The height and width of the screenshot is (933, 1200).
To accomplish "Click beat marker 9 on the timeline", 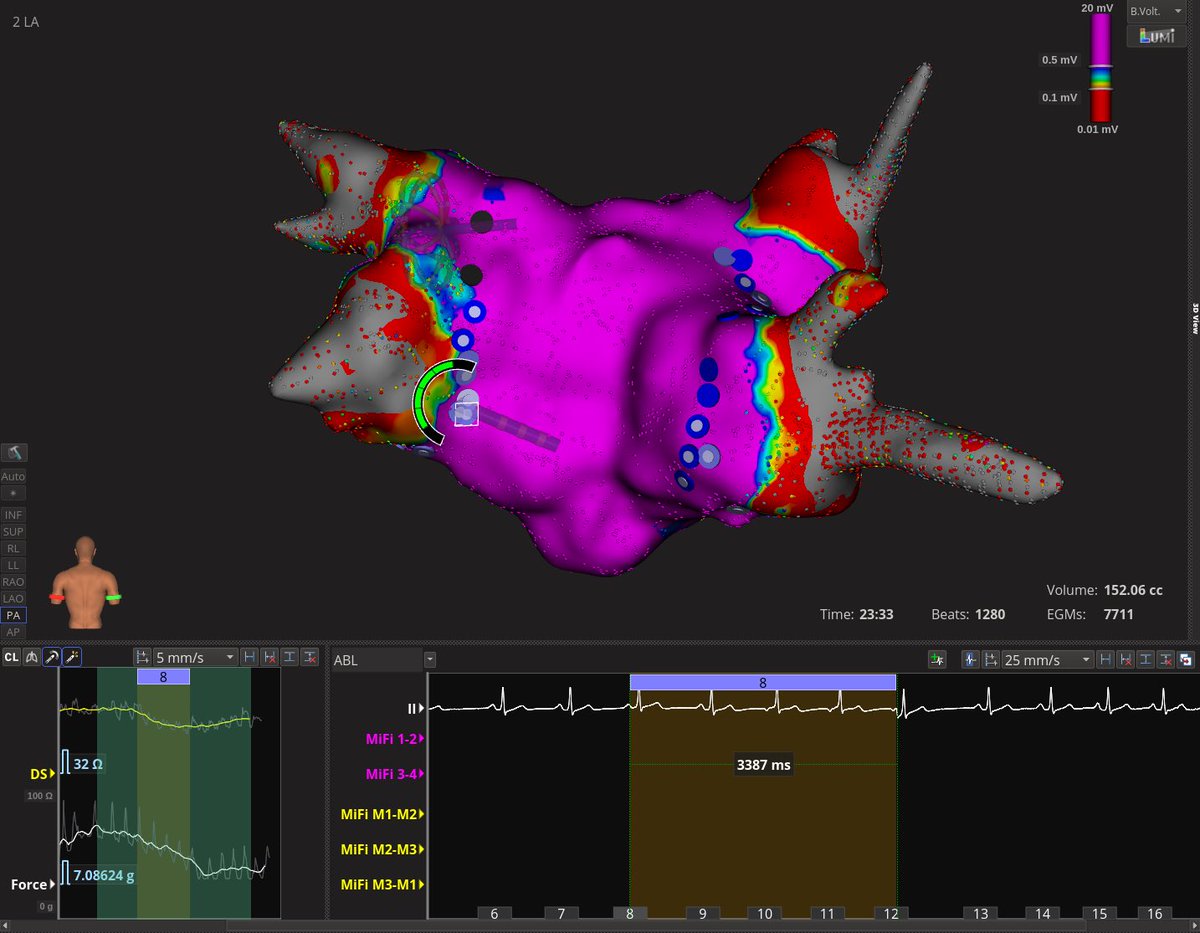I will point(703,914).
